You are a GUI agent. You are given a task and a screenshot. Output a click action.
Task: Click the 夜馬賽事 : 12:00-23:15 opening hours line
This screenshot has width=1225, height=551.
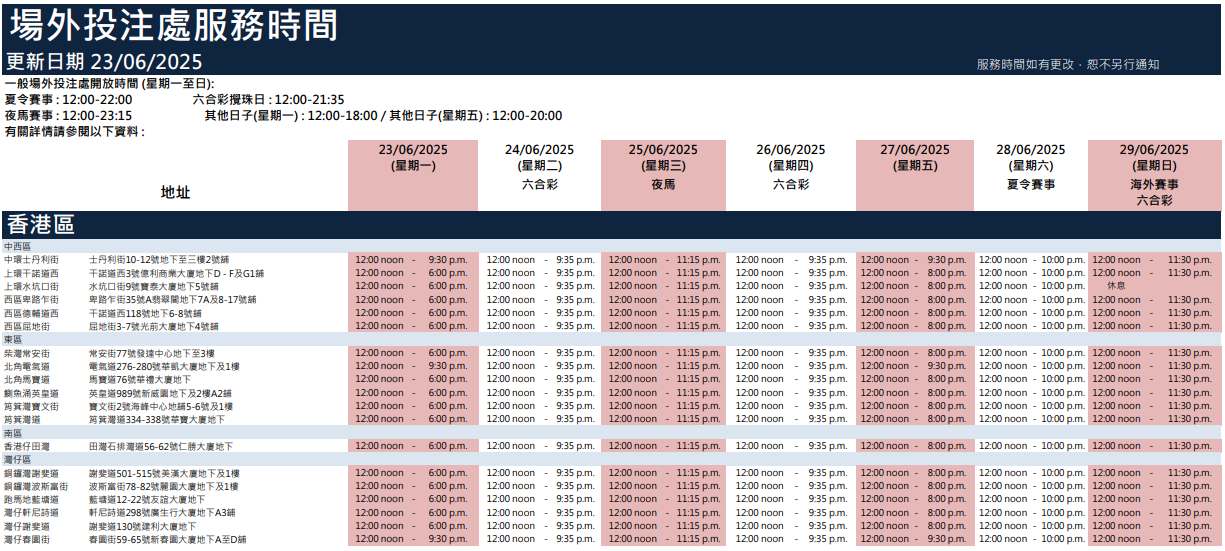68,116
